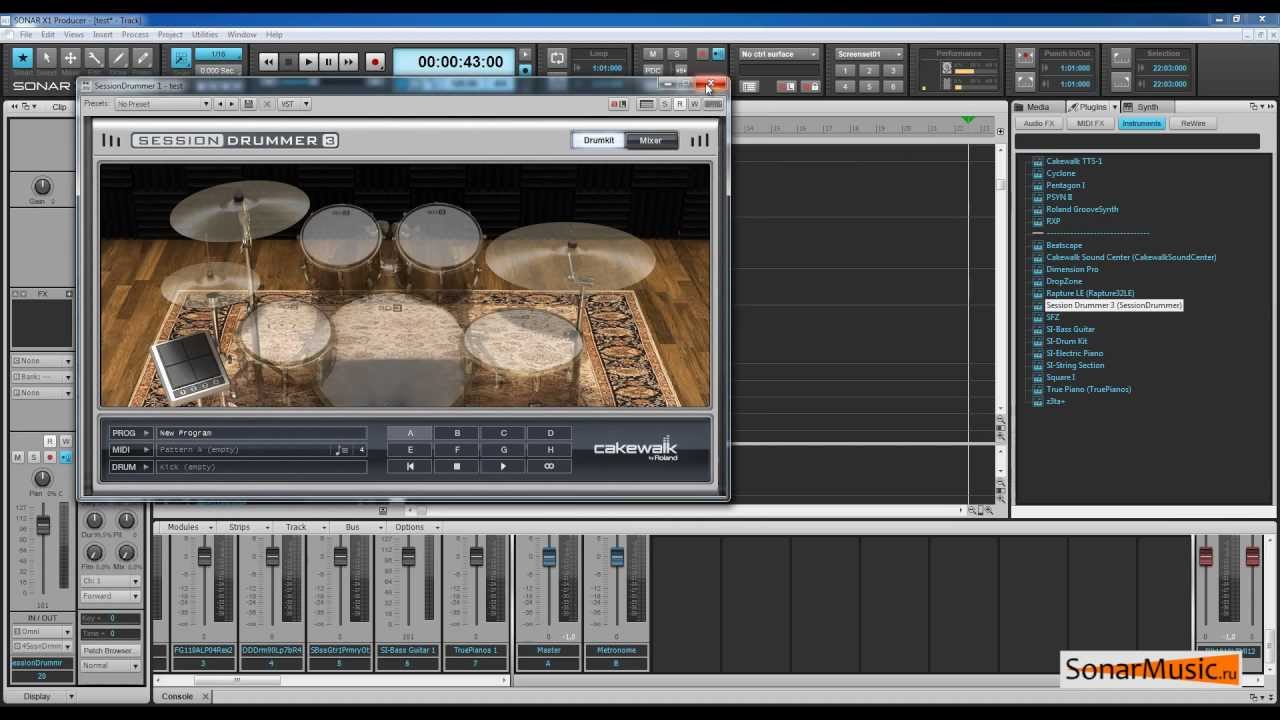This screenshot has height=720, width=1280.
Task: Select the arrow Select tool
Action: [46, 59]
